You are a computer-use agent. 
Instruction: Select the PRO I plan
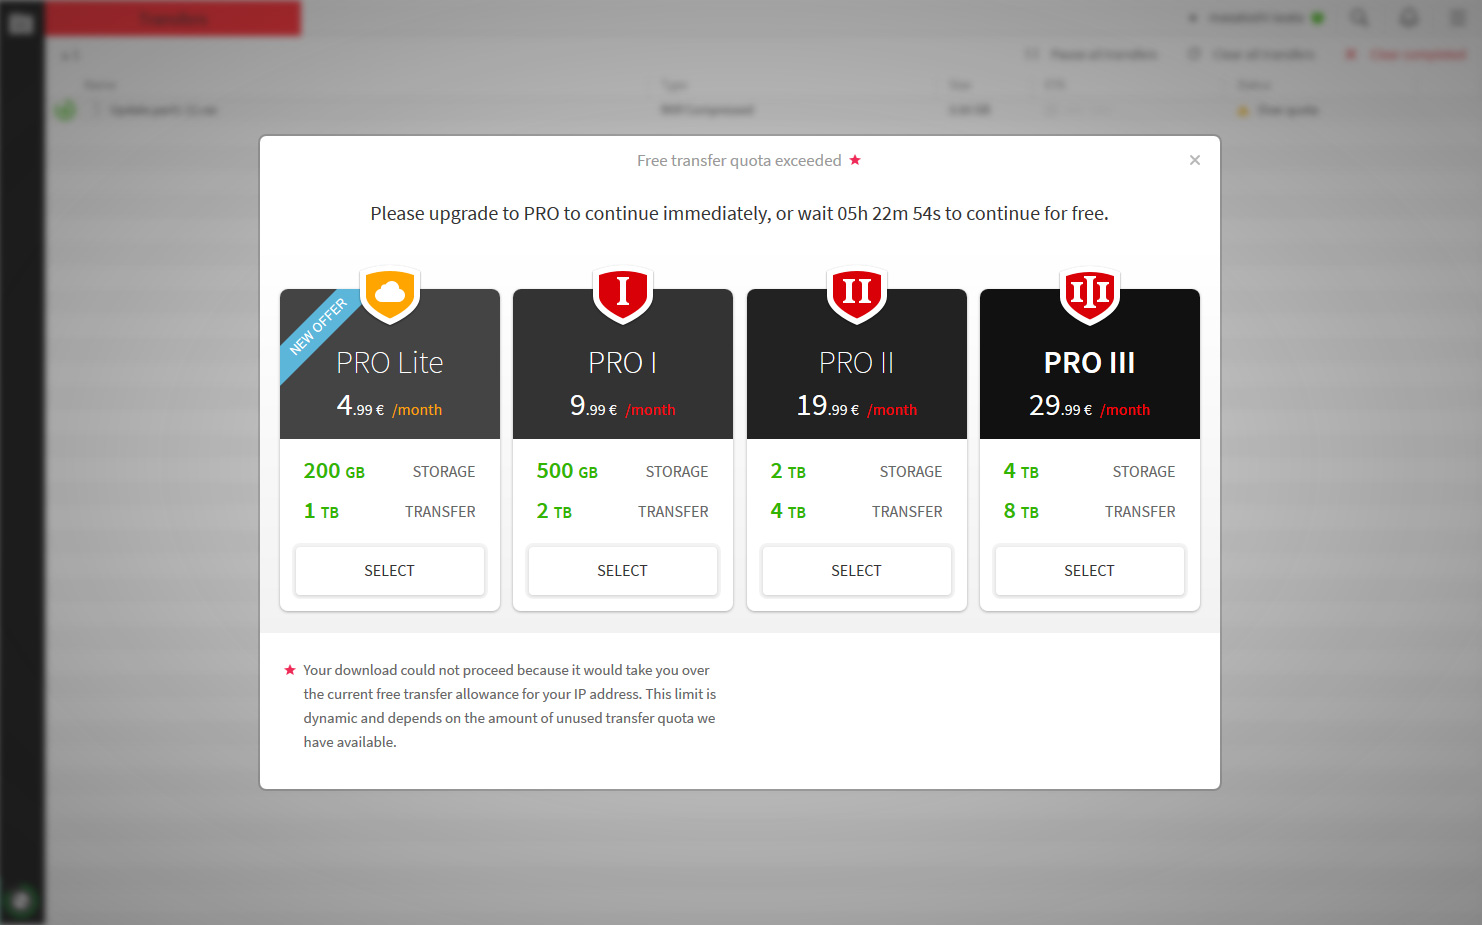pos(623,570)
